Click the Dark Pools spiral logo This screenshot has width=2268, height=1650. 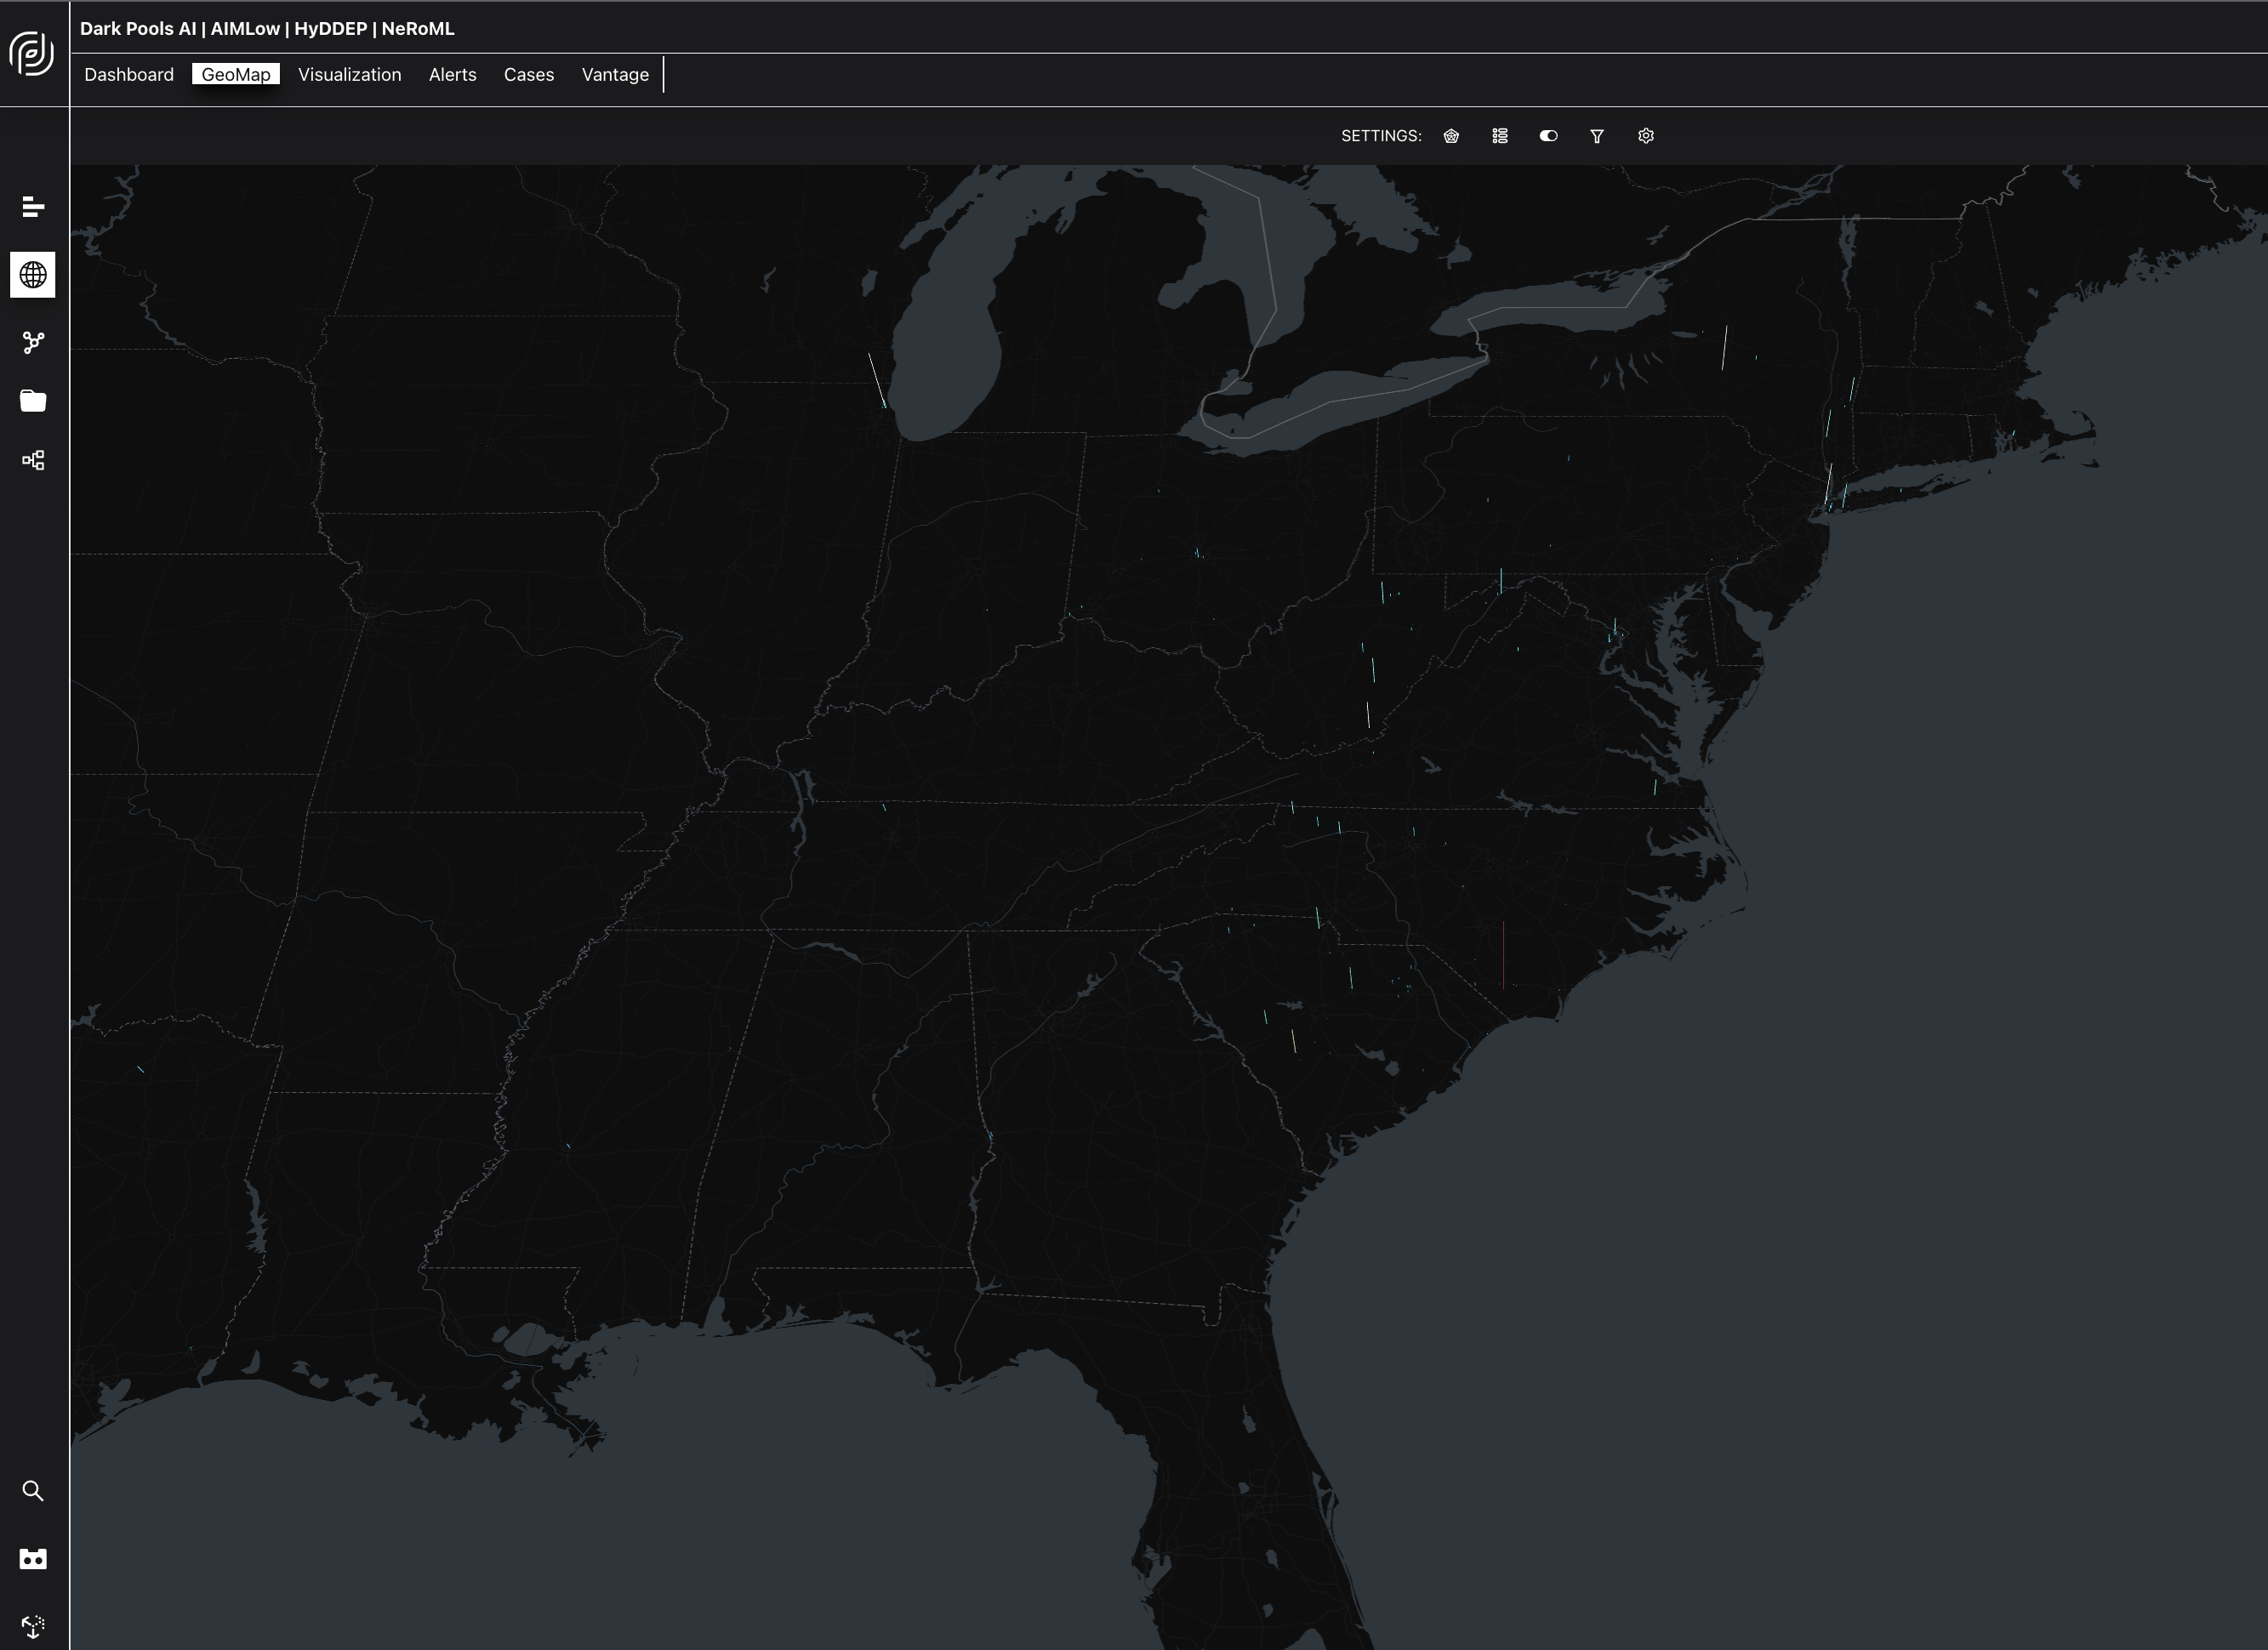(x=32, y=52)
